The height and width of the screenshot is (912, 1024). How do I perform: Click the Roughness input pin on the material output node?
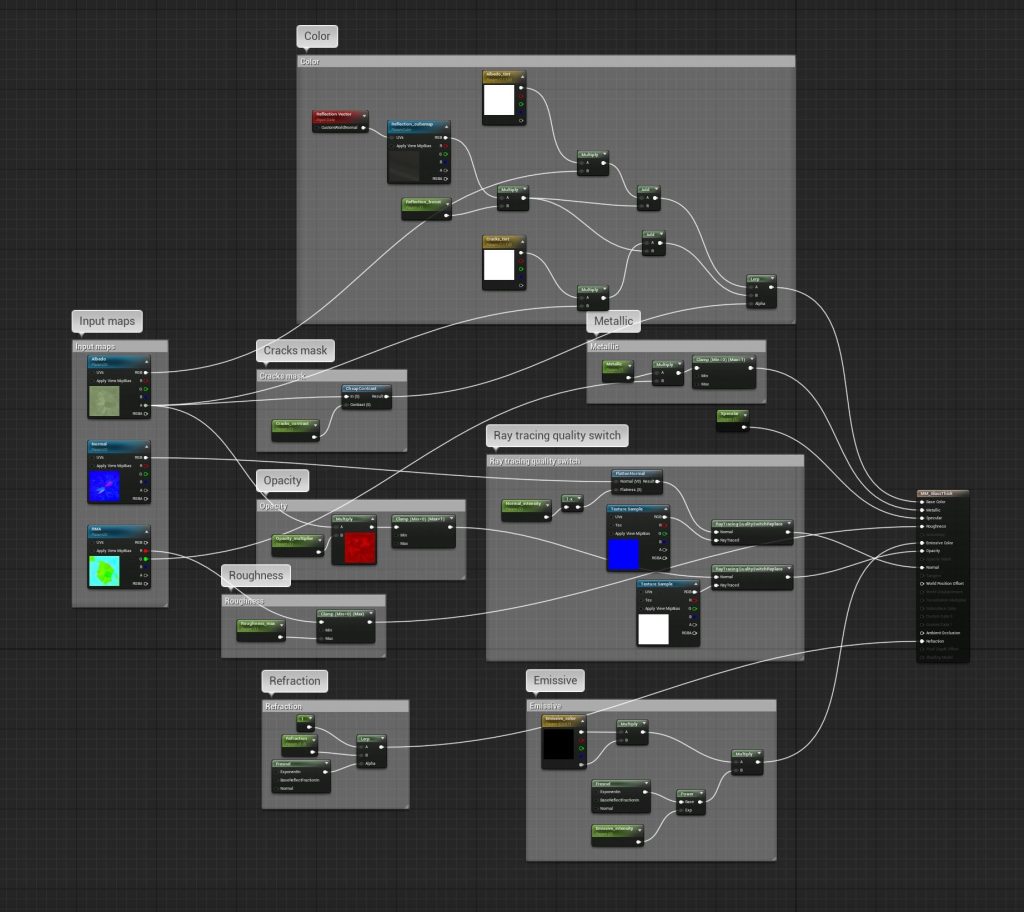pyautogui.click(x=921, y=527)
